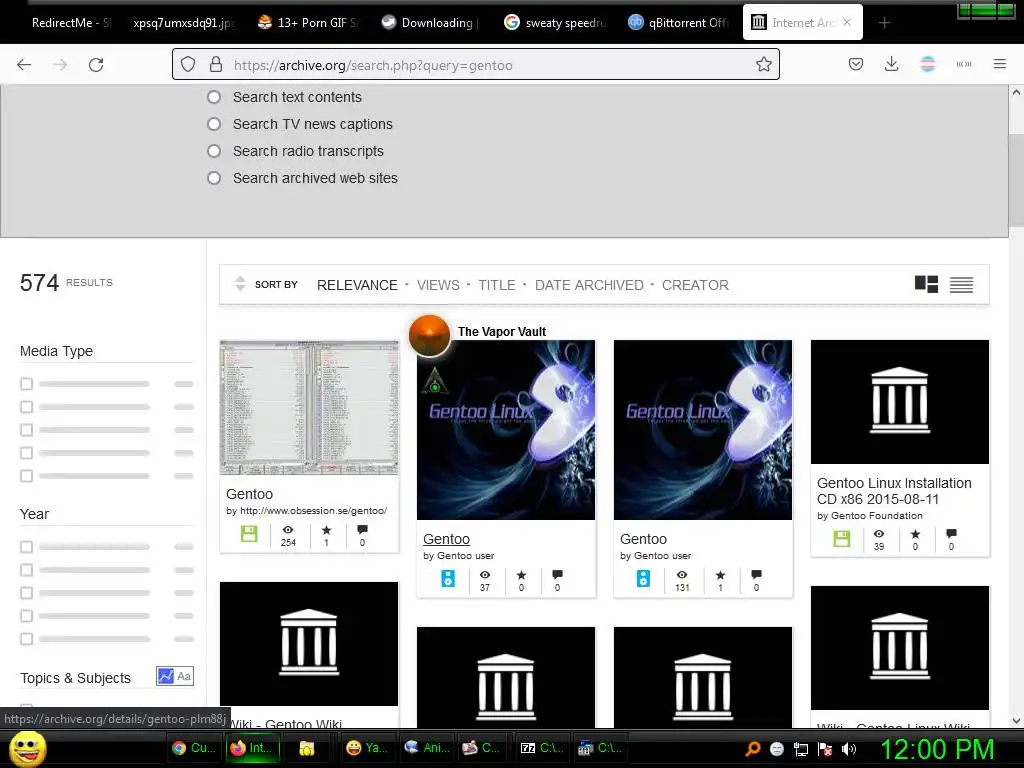Image resolution: width=1024 pixels, height=768 pixels.
Task: Toggle sort direction arrows
Action: point(240,283)
